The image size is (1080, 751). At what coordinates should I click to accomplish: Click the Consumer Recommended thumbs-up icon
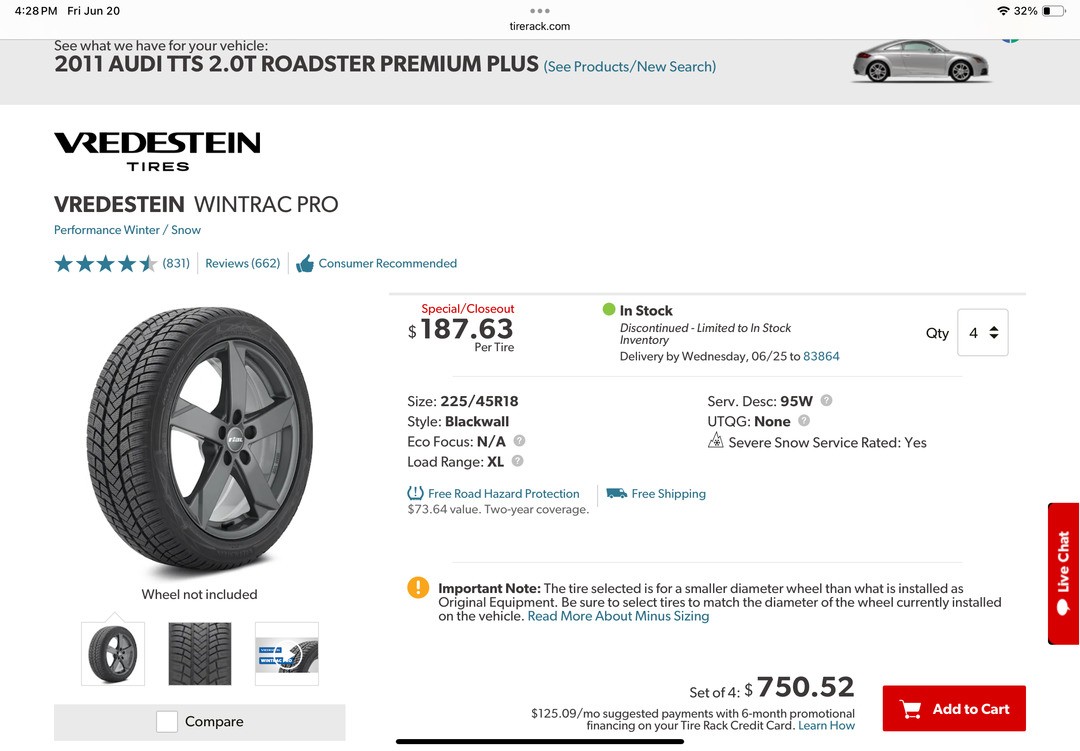pyautogui.click(x=304, y=264)
